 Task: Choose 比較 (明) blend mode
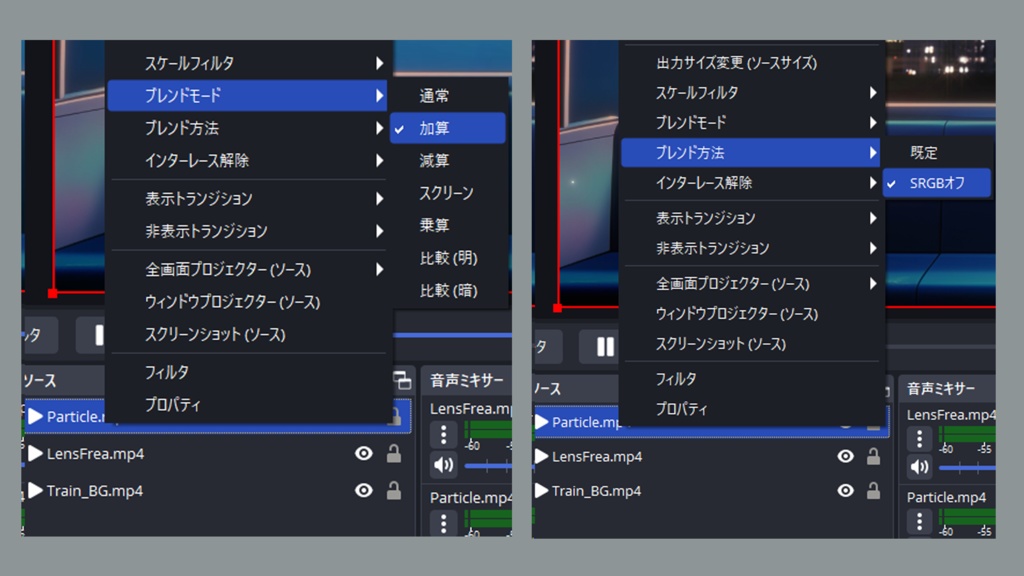(448, 258)
